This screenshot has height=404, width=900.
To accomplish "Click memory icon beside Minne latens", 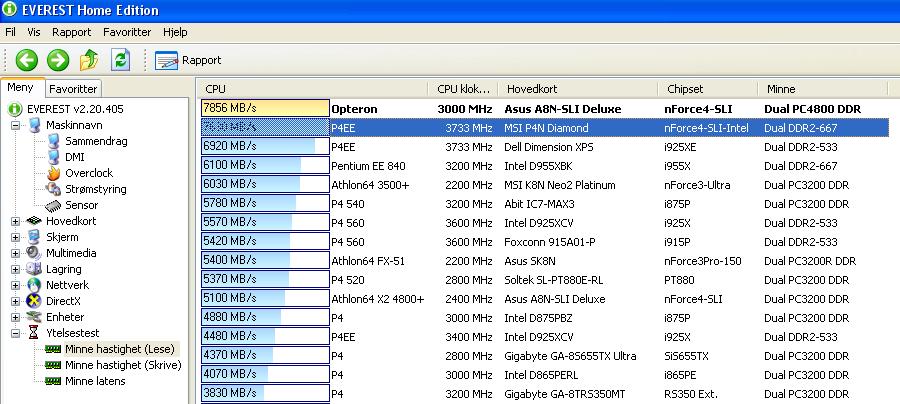I will coord(53,381).
